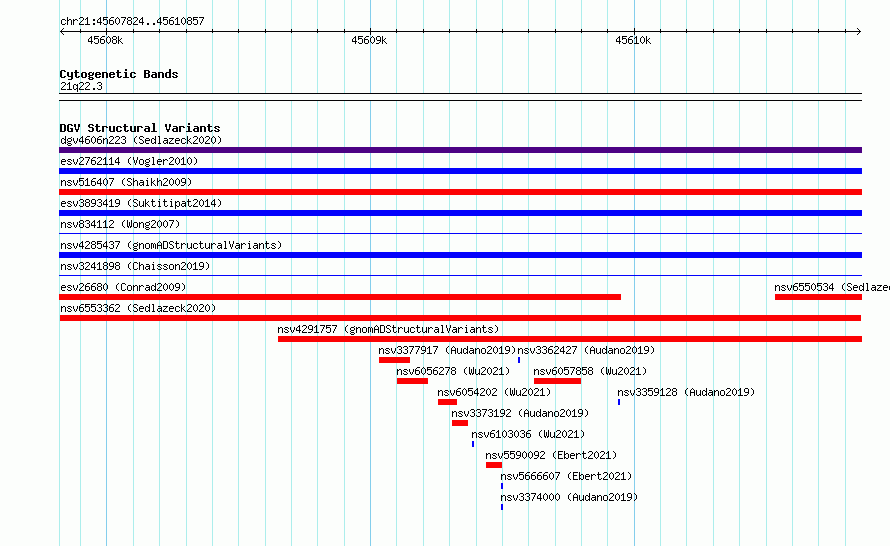The image size is (890, 546).
Task: Open nsv3374000 (Audano2019) label
Action: 569,497
